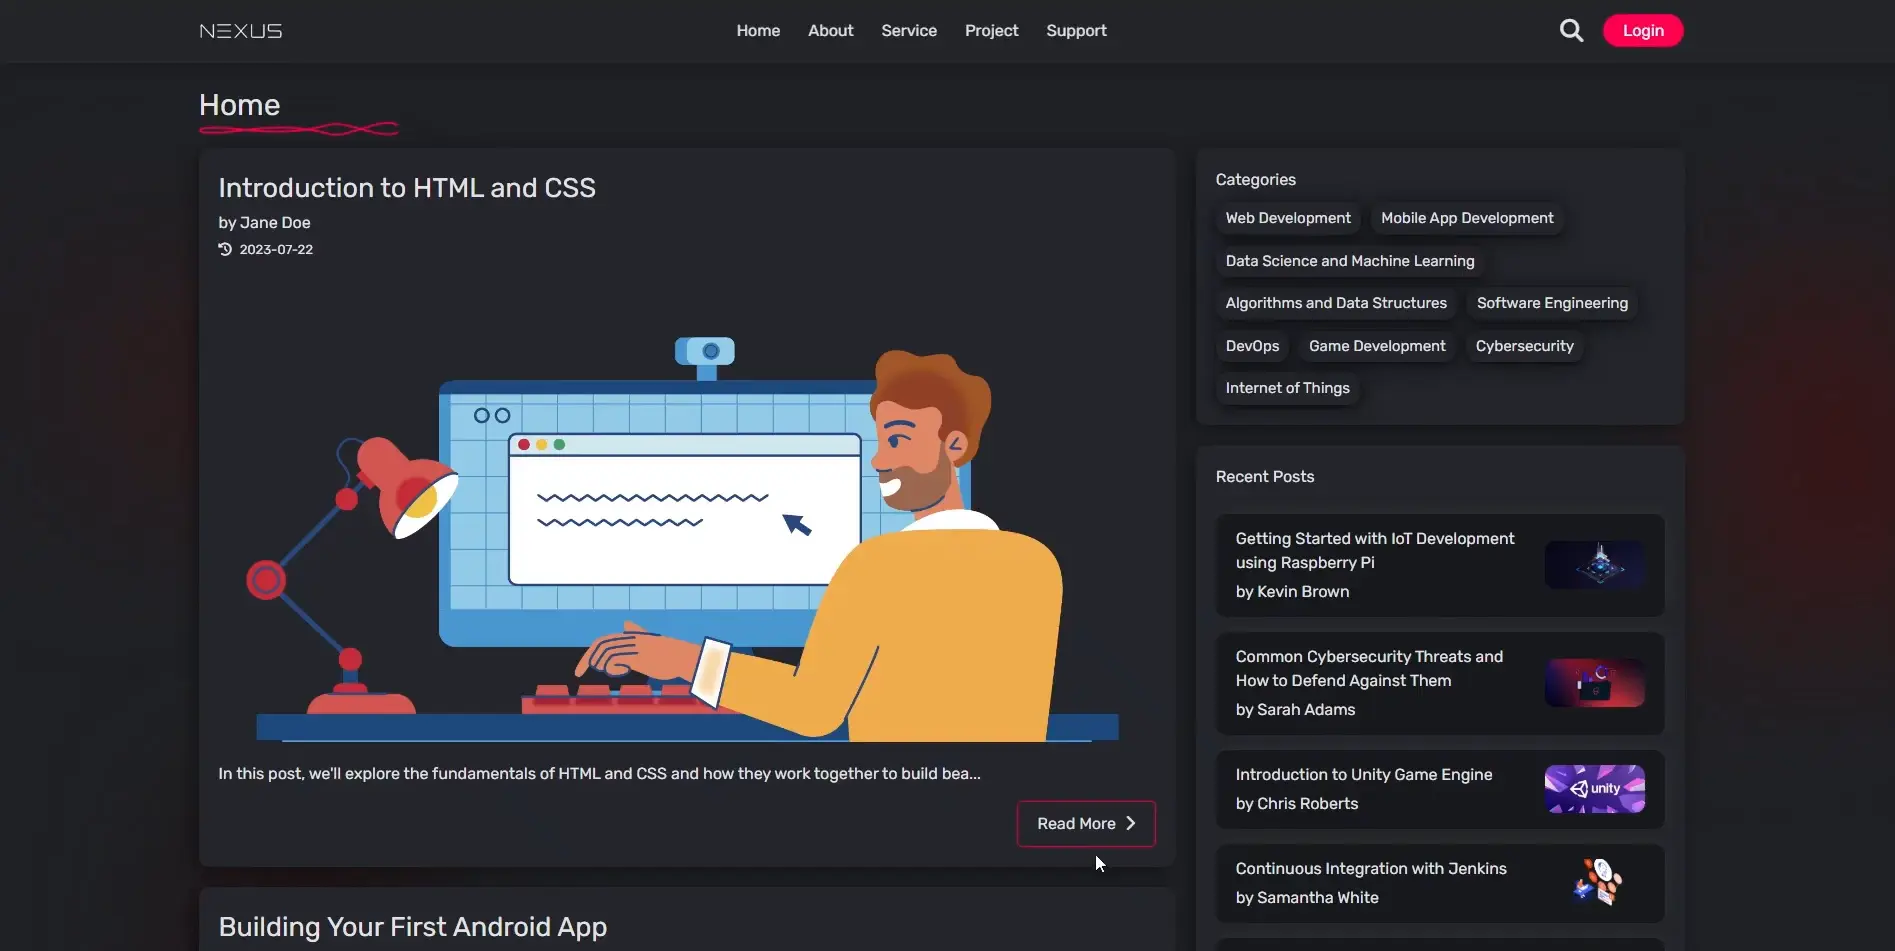Navigate to the Project page
Image resolution: width=1895 pixels, height=951 pixels.
tap(991, 31)
